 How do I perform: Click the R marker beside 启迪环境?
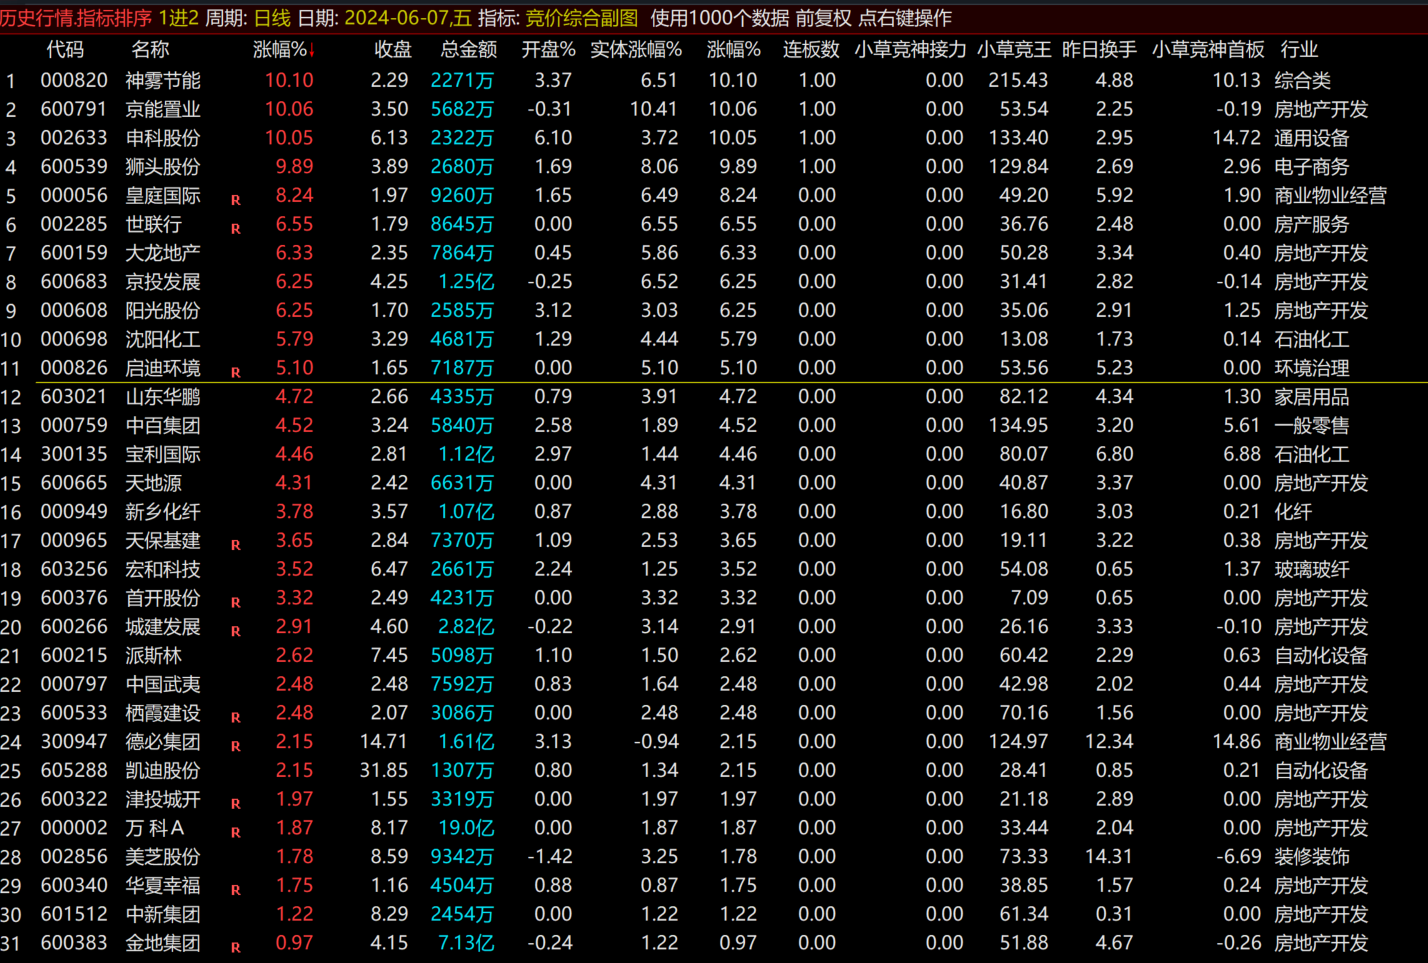click(236, 373)
